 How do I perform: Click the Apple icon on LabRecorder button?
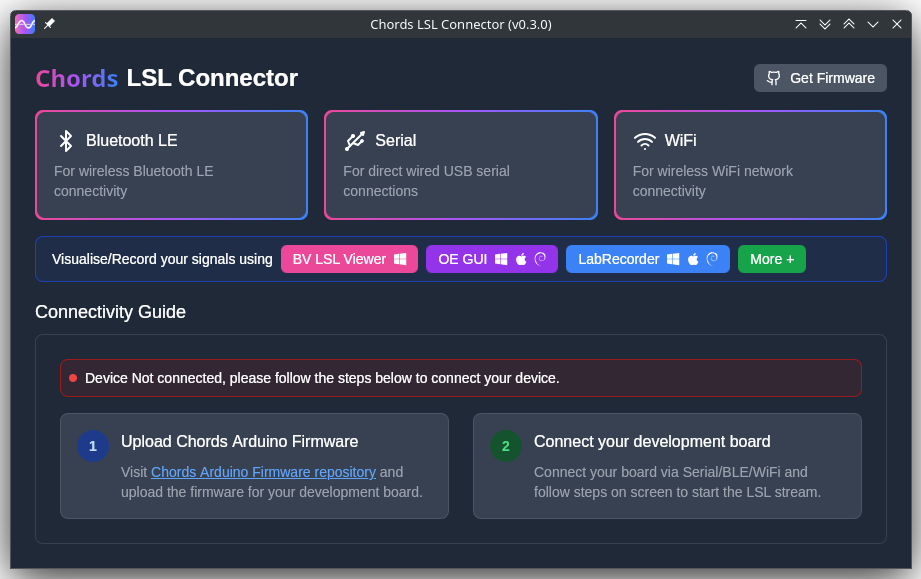(x=694, y=259)
